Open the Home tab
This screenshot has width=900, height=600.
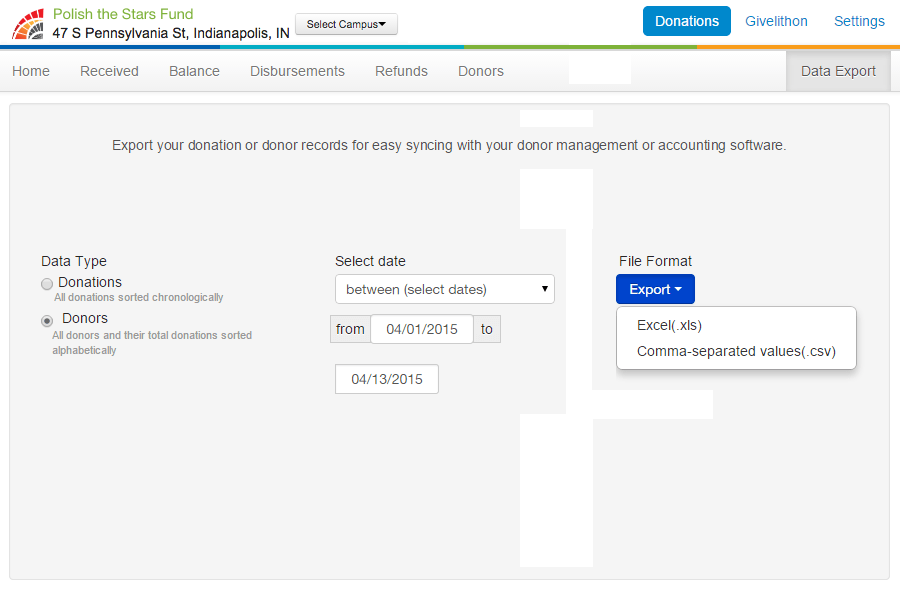(x=31, y=71)
